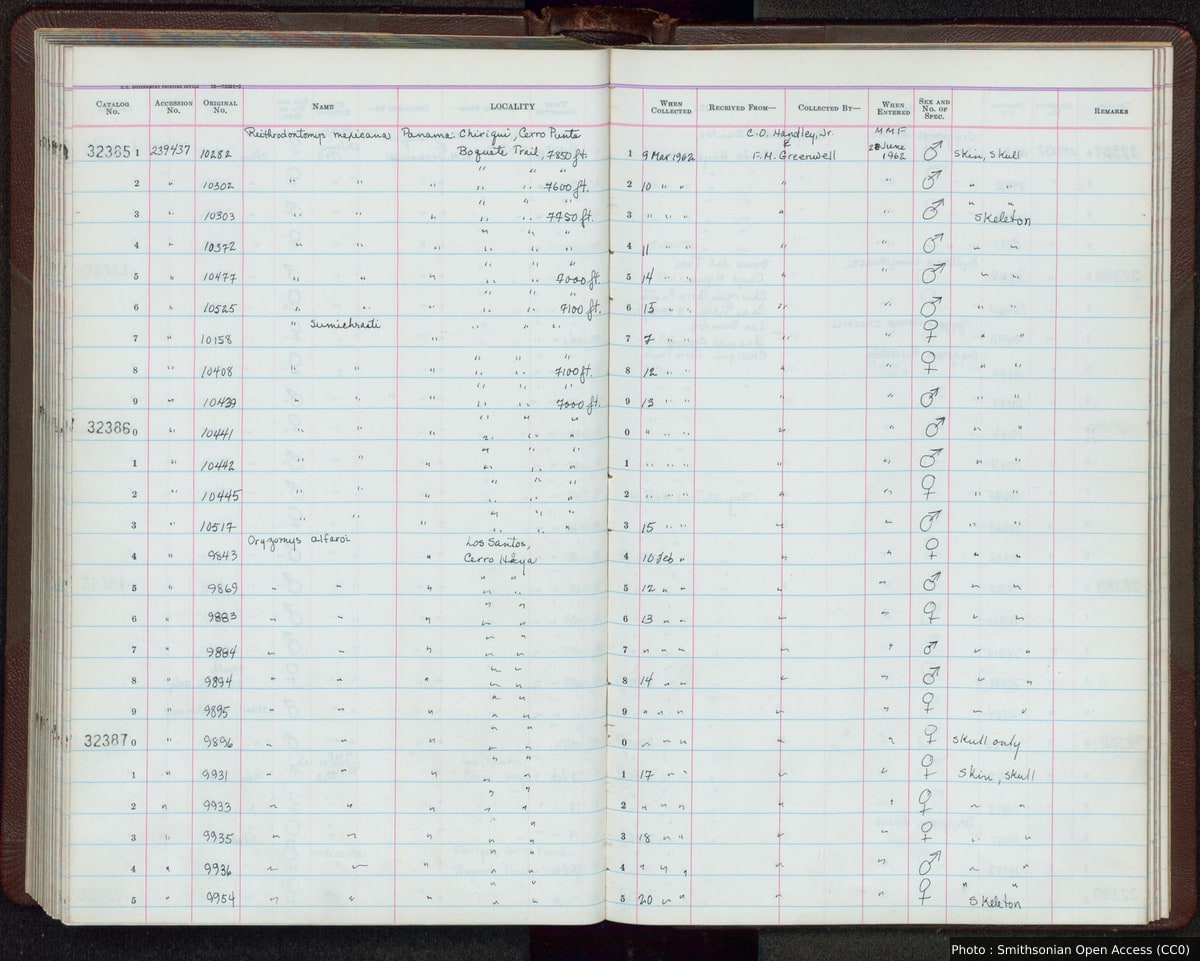Click the female symbol next to 'skull only'
Image resolution: width=1200 pixels, height=961 pixels.
(x=929, y=736)
